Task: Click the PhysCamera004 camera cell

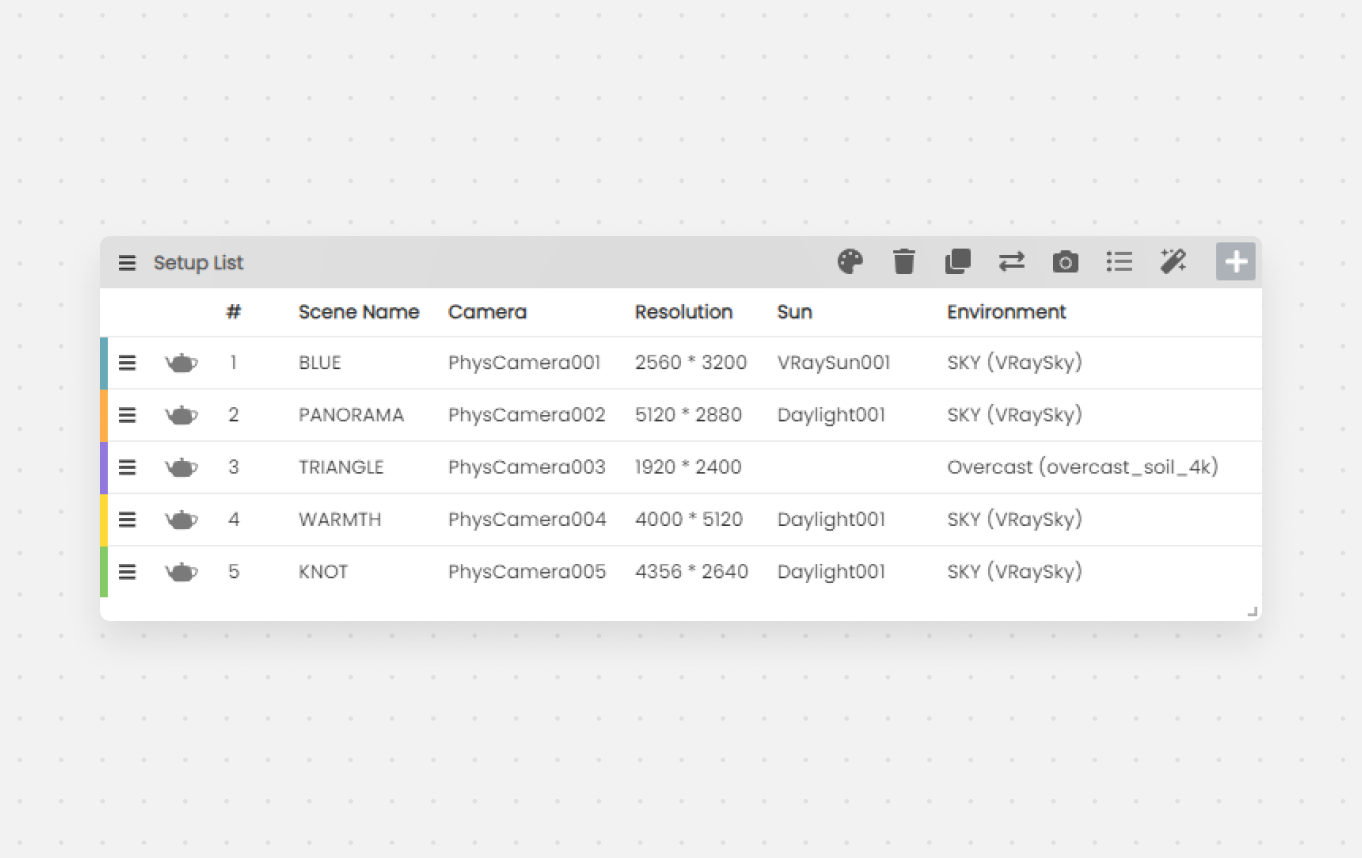Action: [527, 520]
